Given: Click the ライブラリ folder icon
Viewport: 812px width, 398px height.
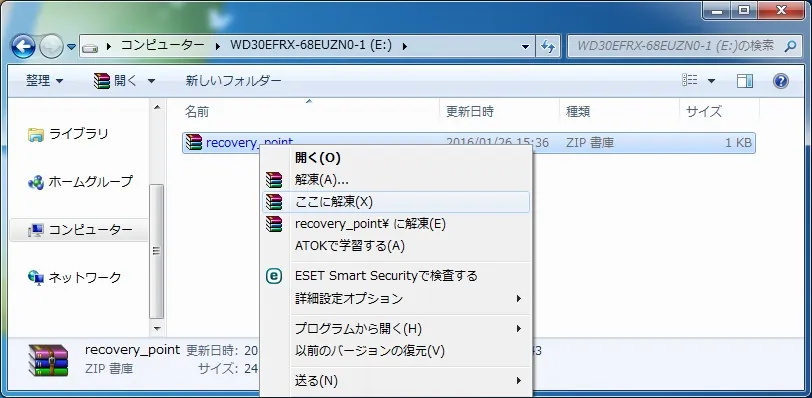Looking at the screenshot, I should tap(36, 135).
